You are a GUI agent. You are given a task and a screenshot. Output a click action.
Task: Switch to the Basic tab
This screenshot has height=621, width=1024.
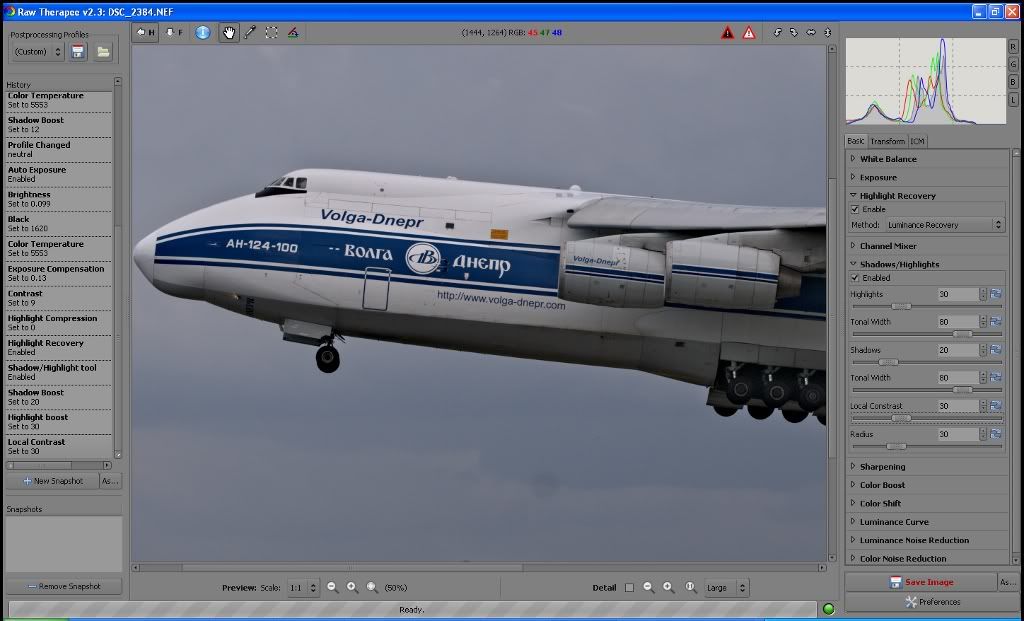[x=856, y=141]
